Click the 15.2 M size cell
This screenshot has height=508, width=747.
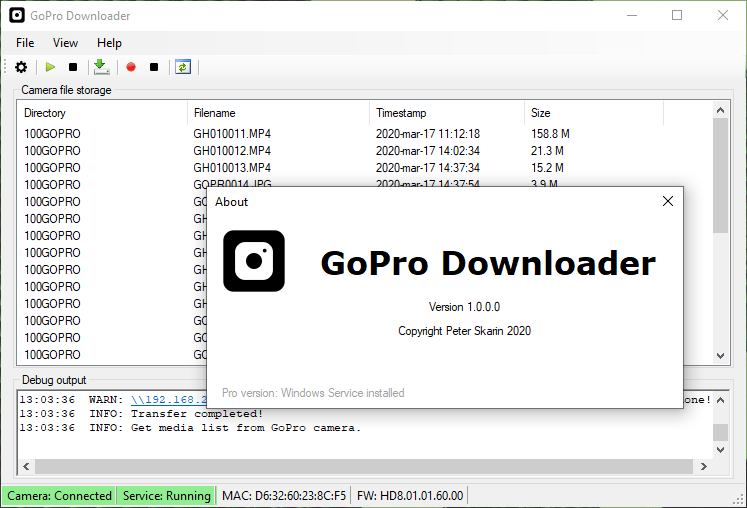[547, 168]
